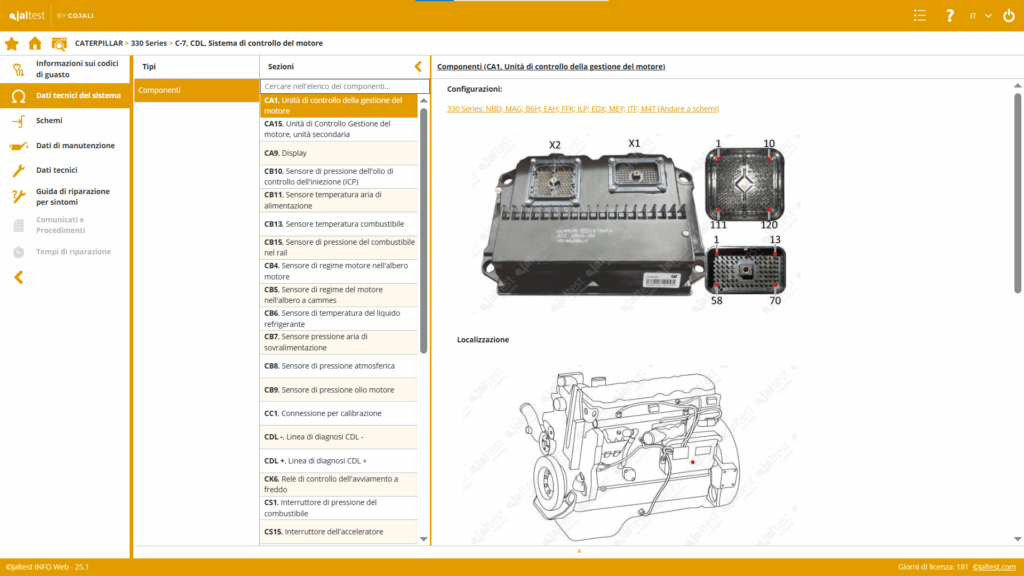
Task: Click the Schemi wiring icon
Action: click(x=18, y=121)
